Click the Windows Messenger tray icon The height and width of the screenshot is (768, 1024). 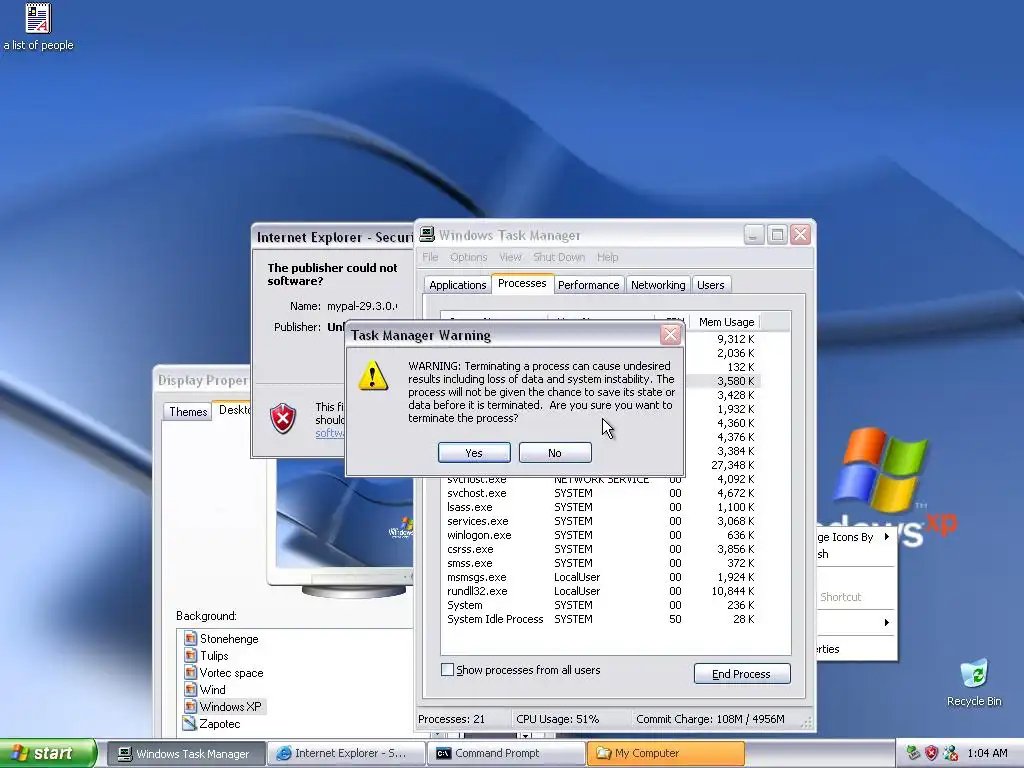[950, 753]
